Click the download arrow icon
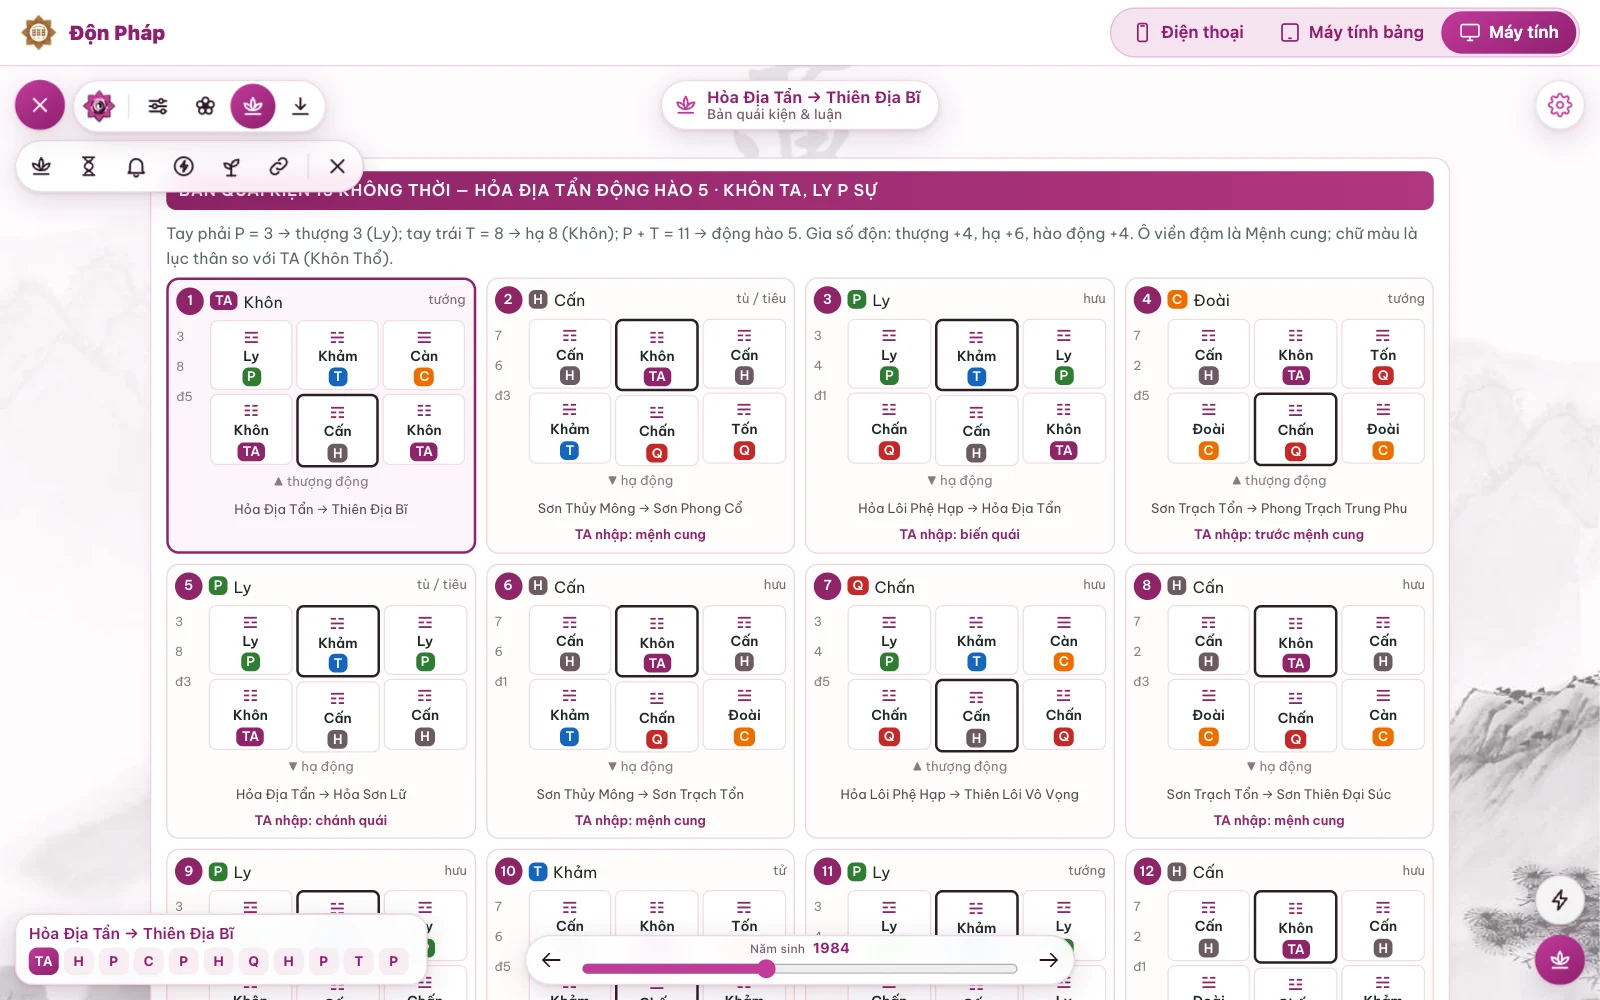 300,106
